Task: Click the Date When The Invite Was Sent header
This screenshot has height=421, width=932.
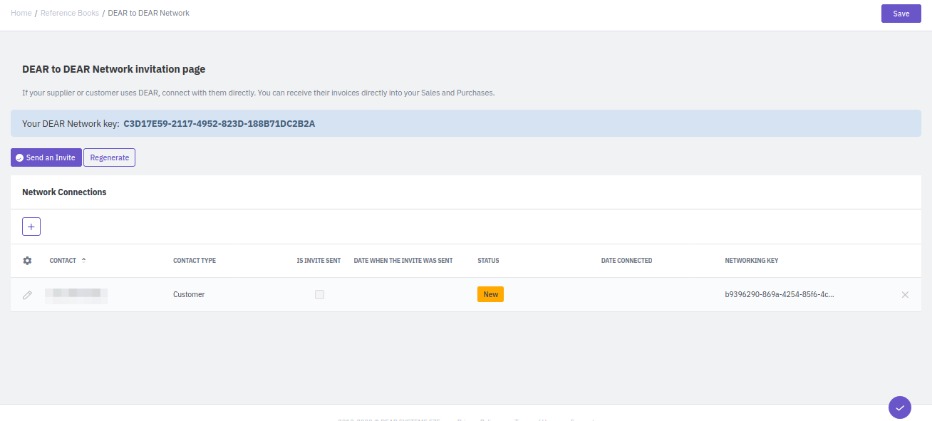Action: coord(403,261)
